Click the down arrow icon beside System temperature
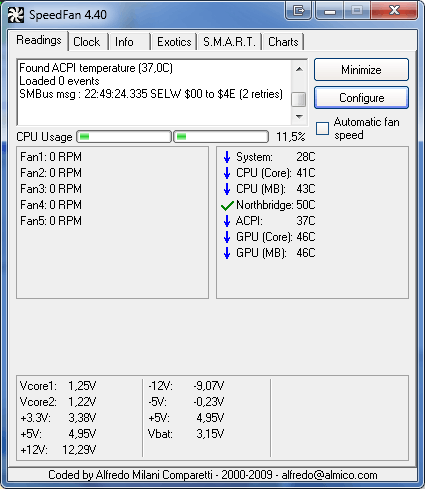The width and height of the screenshot is (425, 489). [x=227, y=157]
